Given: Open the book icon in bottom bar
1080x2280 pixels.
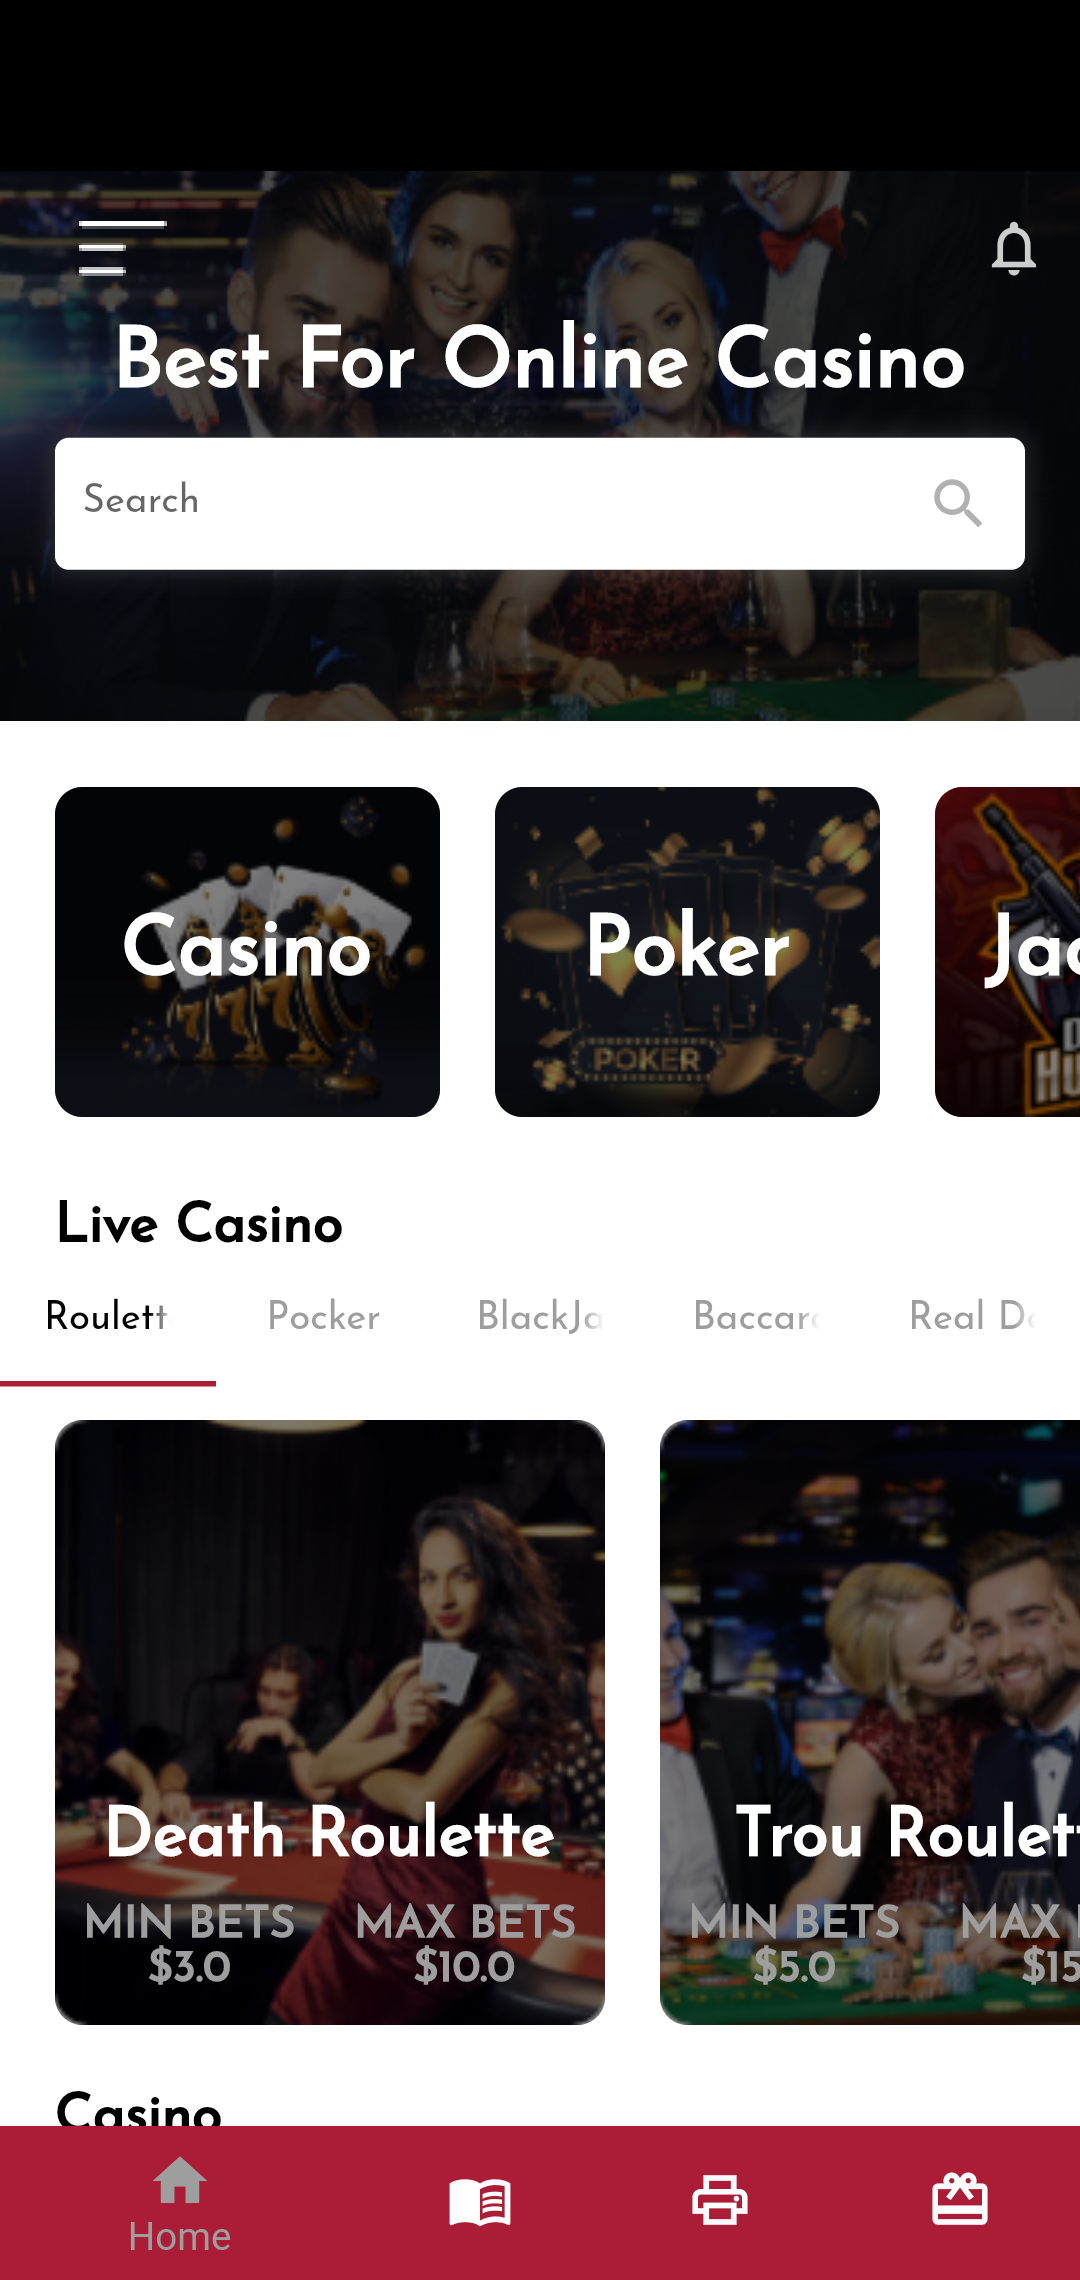Looking at the screenshot, I should pos(480,2201).
